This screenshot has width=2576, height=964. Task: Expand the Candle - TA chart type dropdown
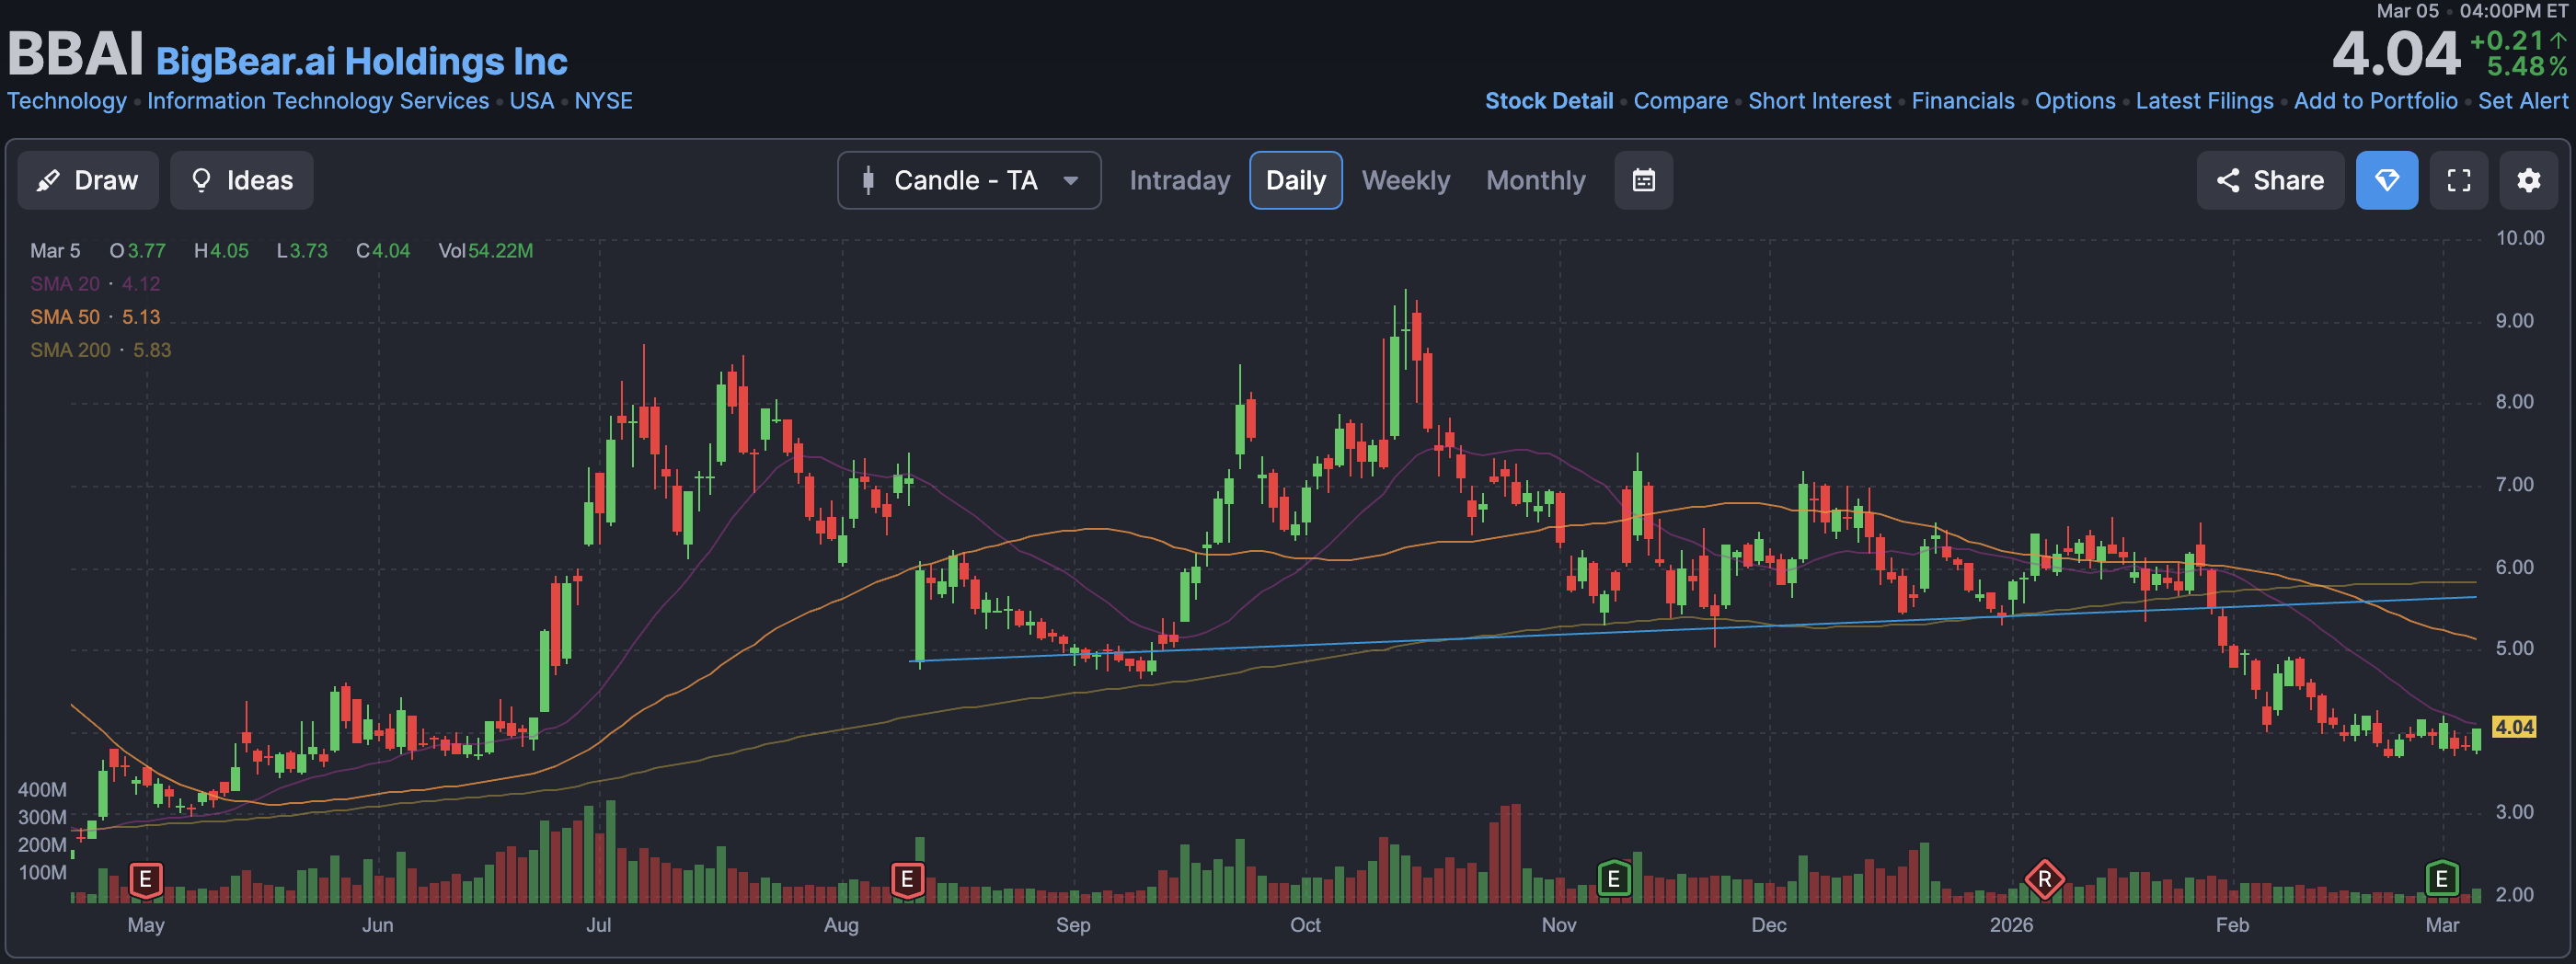pos(969,180)
